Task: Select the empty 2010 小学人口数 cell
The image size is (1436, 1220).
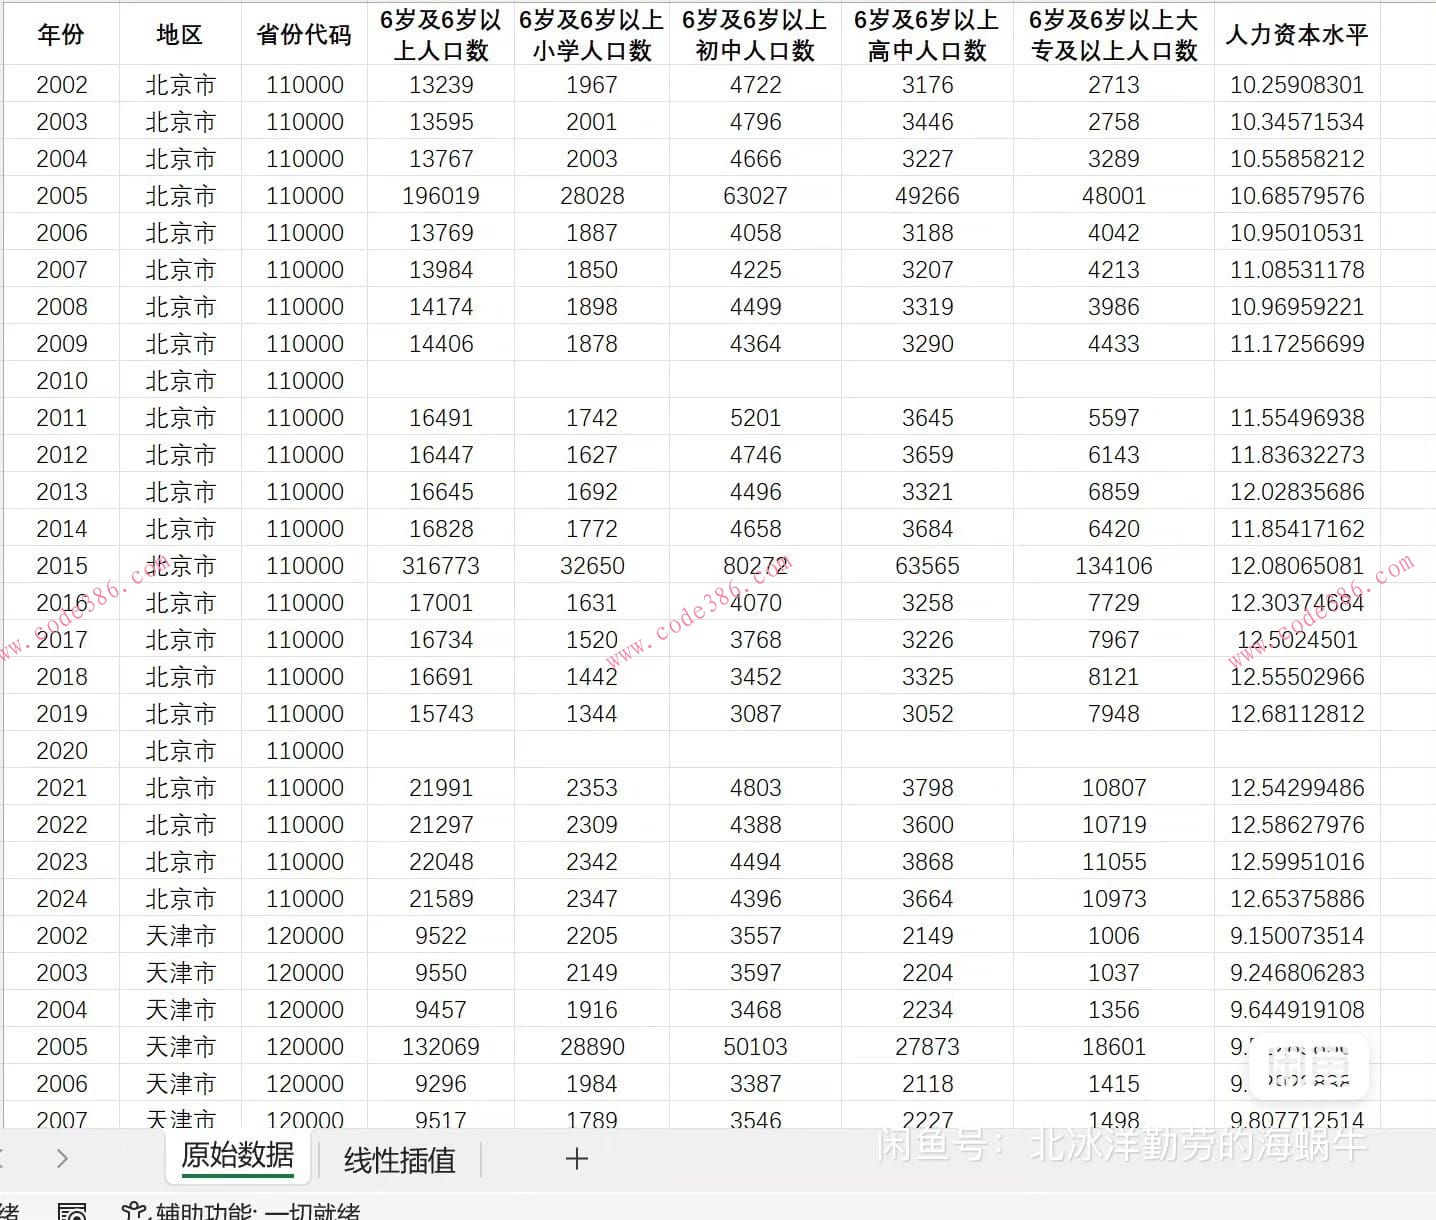Action: coord(592,380)
